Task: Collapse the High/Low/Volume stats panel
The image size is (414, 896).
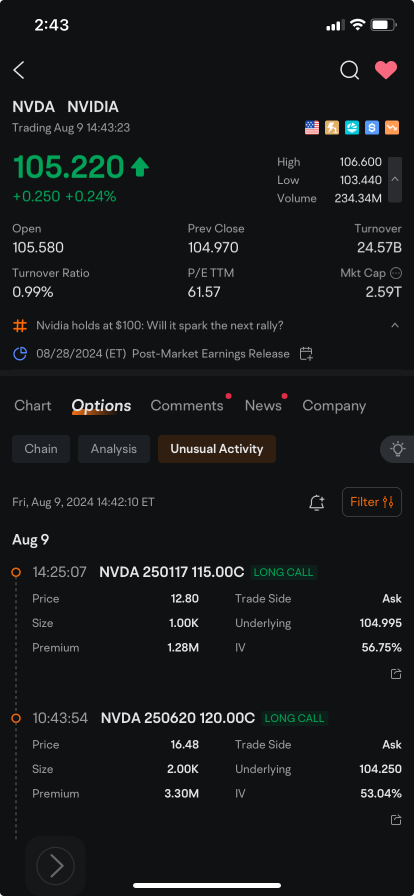Action: pos(395,179)
